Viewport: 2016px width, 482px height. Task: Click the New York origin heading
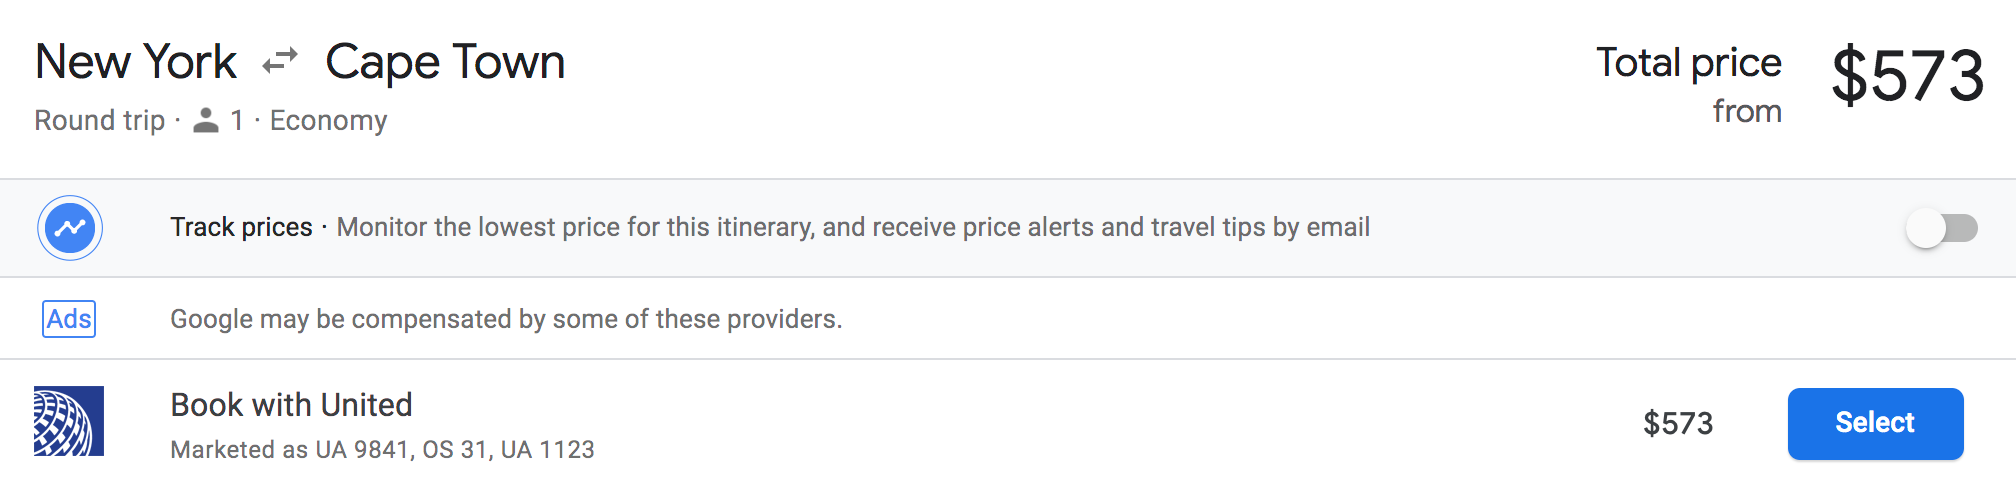[x=136, y=62]
